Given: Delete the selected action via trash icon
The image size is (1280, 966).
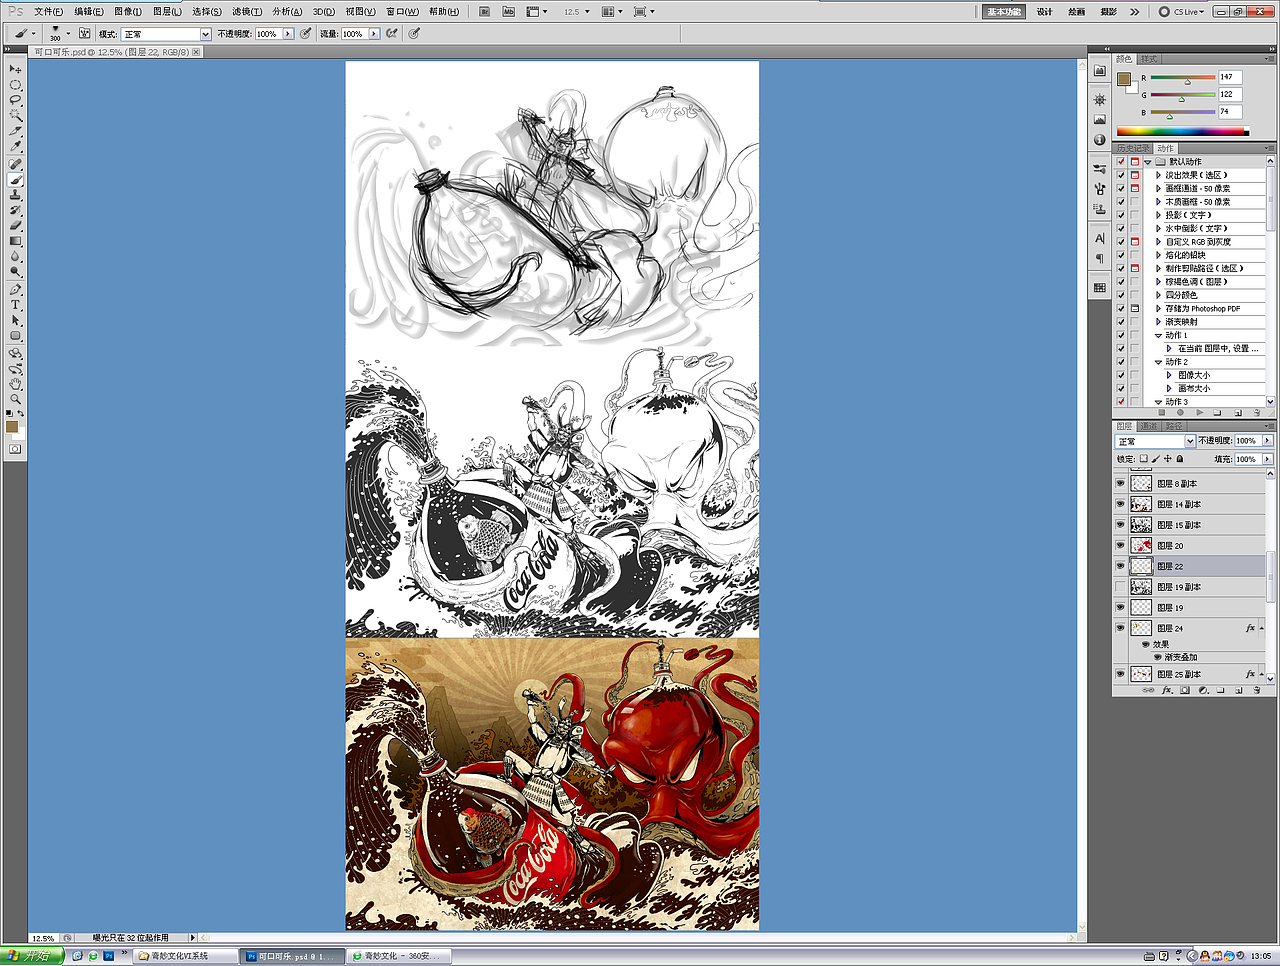Looking at the screenshot, I should (1257, 412).
